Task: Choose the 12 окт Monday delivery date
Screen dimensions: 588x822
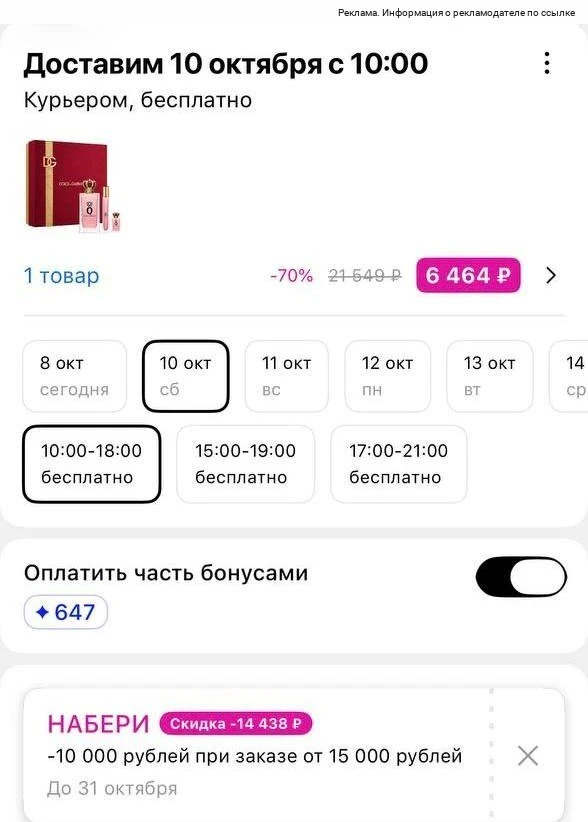Action: [387, 376]
